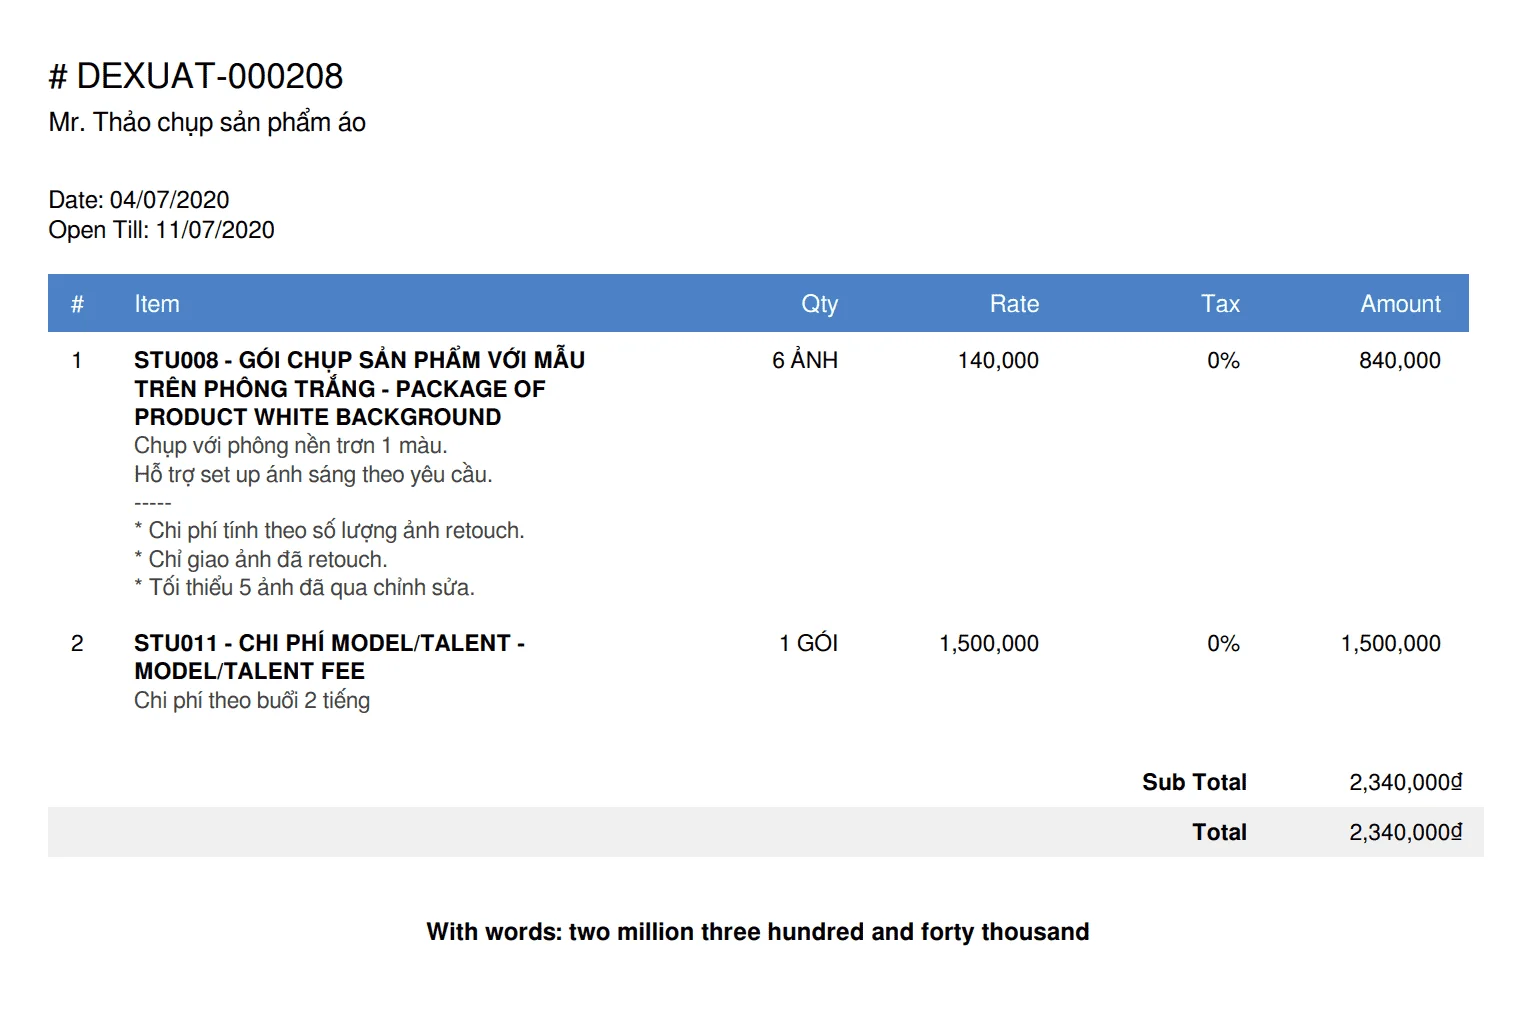
Task: Click the Date 04/07/2020 text
Action: 139,200
